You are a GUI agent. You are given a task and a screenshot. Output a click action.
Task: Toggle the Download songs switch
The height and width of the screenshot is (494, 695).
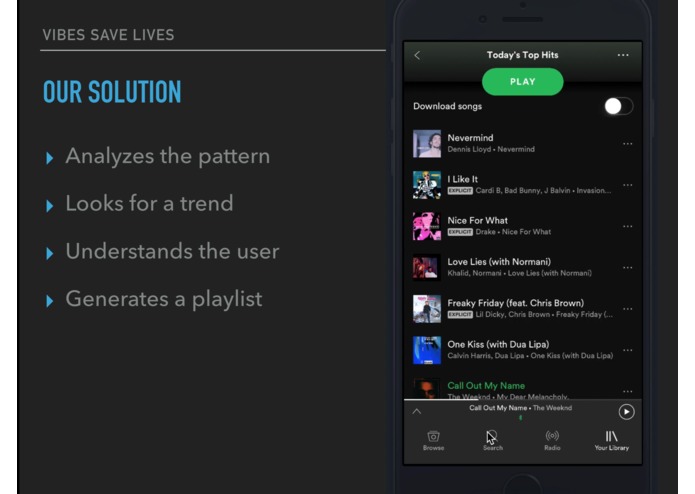tap(619, 106)
